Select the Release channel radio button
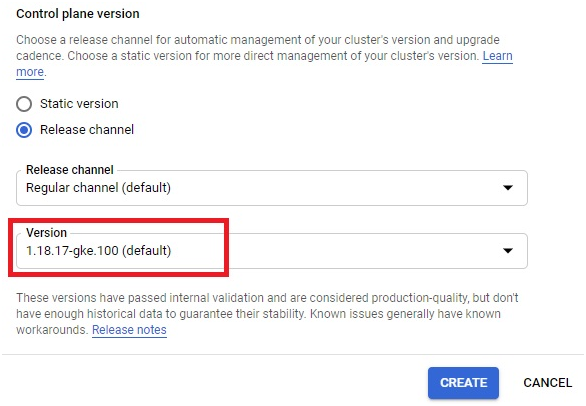Screen dimensions: 586x406 click(24, 130)
